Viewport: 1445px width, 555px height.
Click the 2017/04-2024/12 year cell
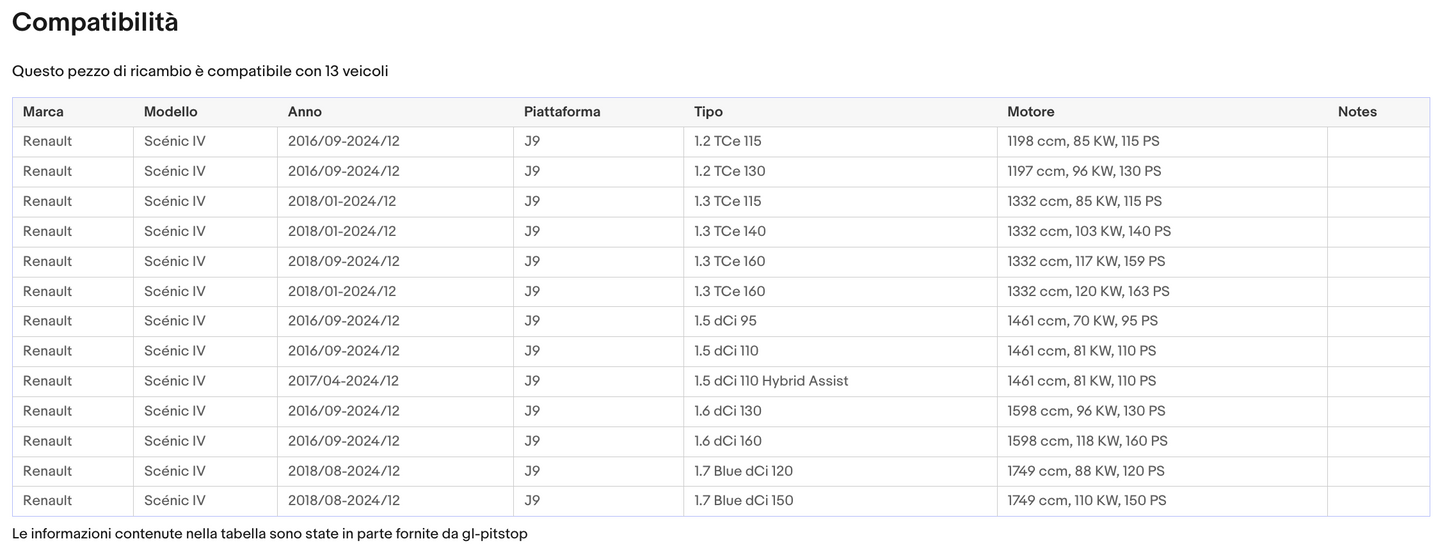pyautogui.click(x=343, y=381)
